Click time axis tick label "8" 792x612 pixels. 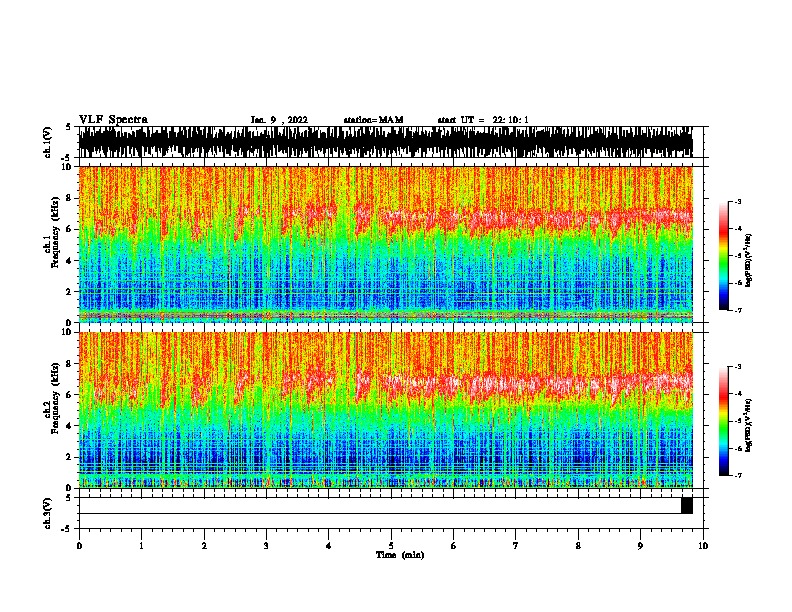578,546
